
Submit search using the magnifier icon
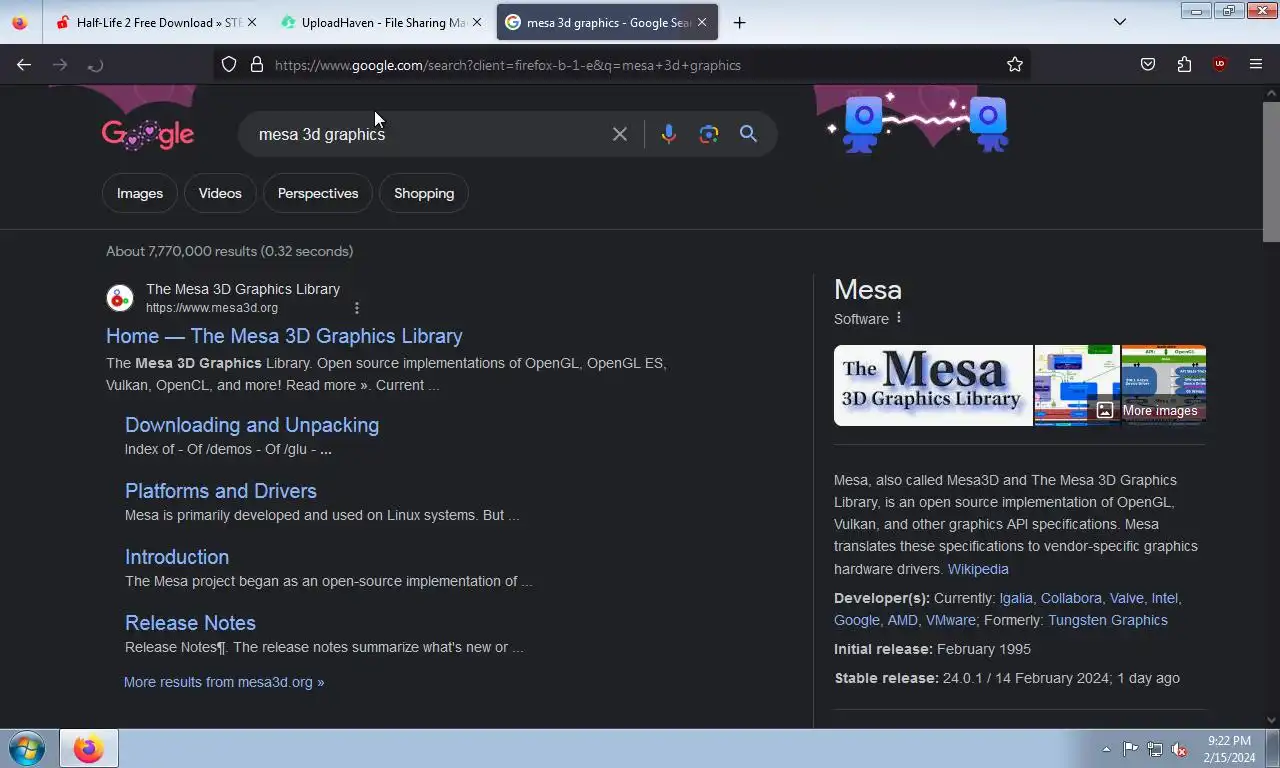coord(748,134)
